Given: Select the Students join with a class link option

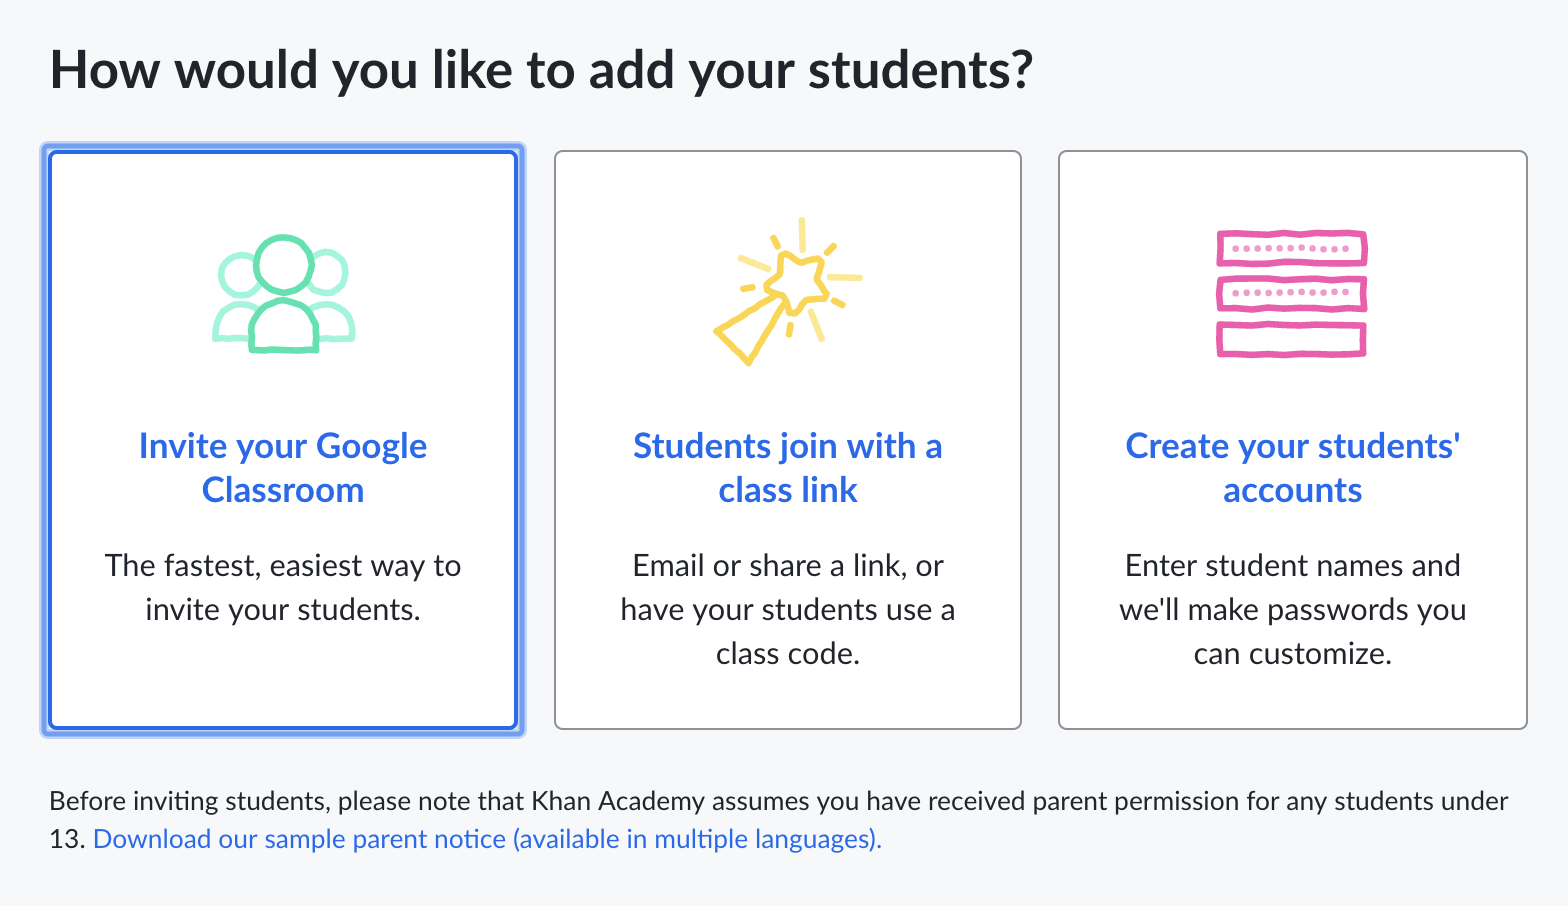Looking at the screenshot, I should click(x=787, y=440).
